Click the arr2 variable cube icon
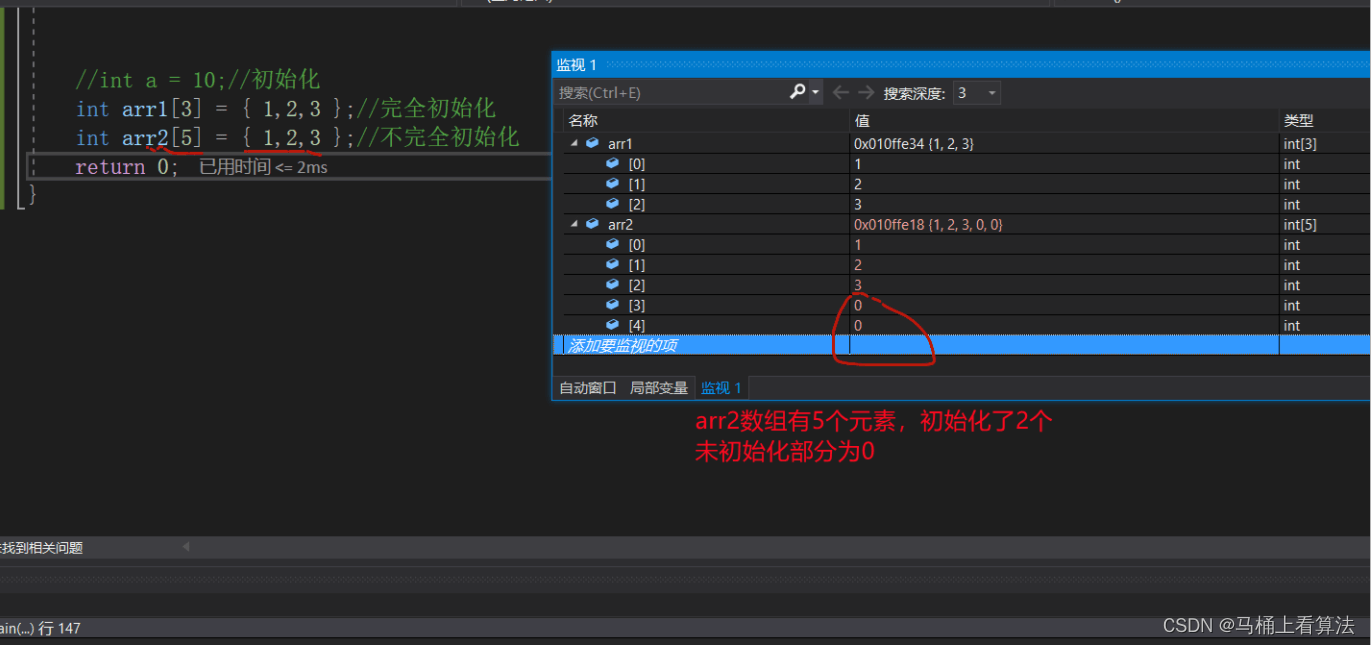This screenshot has height=645, width=1371. coord(593,225)
